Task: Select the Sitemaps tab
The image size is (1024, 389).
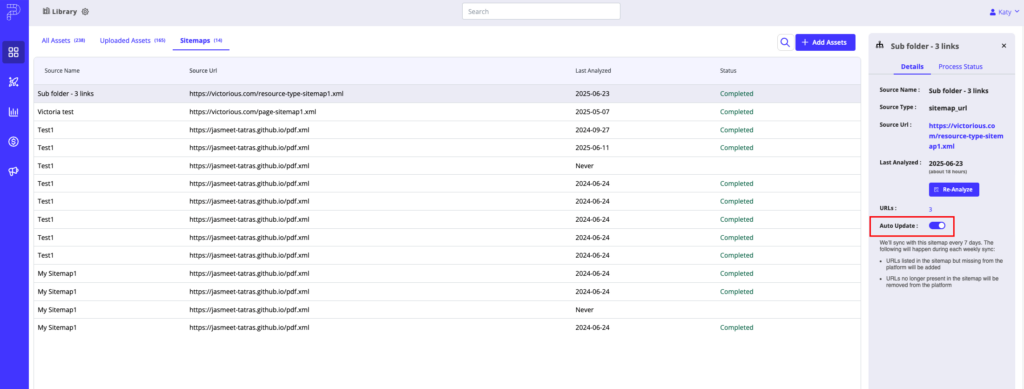Action: [x=201, y=40]
